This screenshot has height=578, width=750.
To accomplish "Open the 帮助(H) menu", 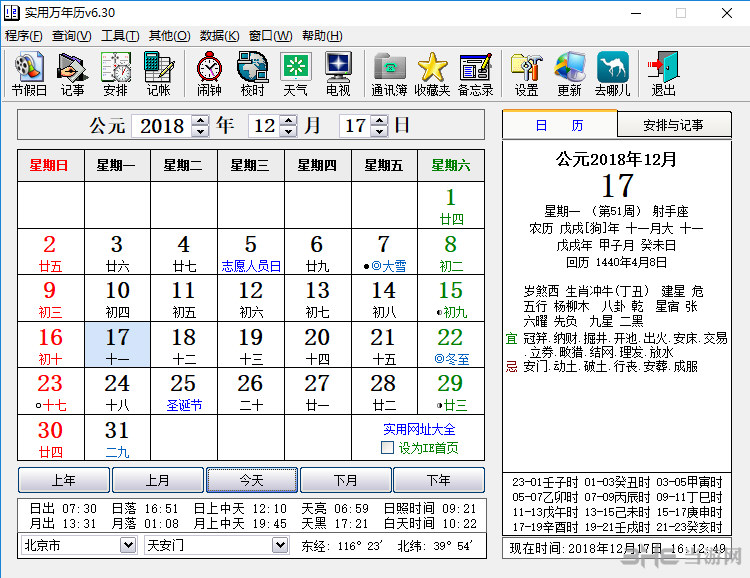I will (x=322, y=36).
